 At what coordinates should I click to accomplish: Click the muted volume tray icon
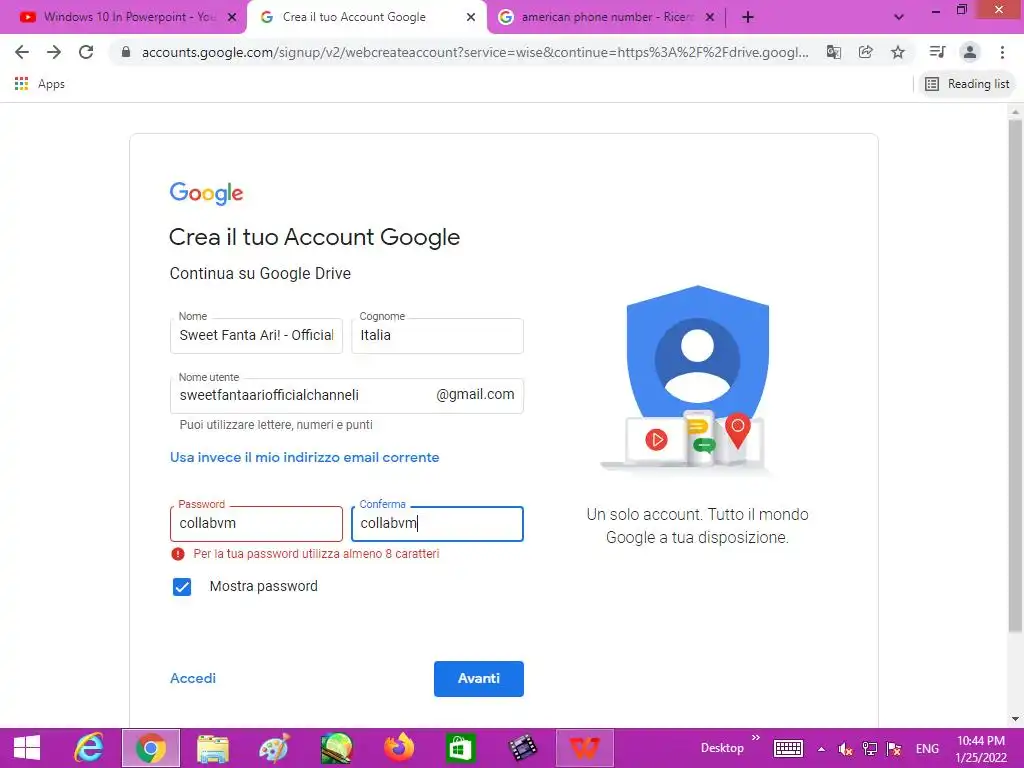point(845,749)
